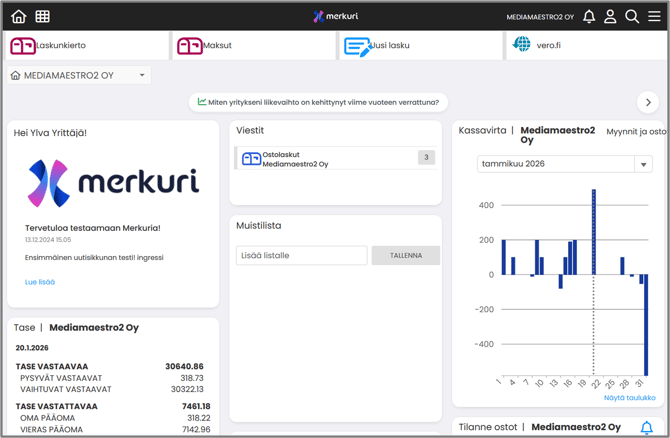Open the hamburger main menu
This screenshot has width=670, height=438.
click(654, 16)
